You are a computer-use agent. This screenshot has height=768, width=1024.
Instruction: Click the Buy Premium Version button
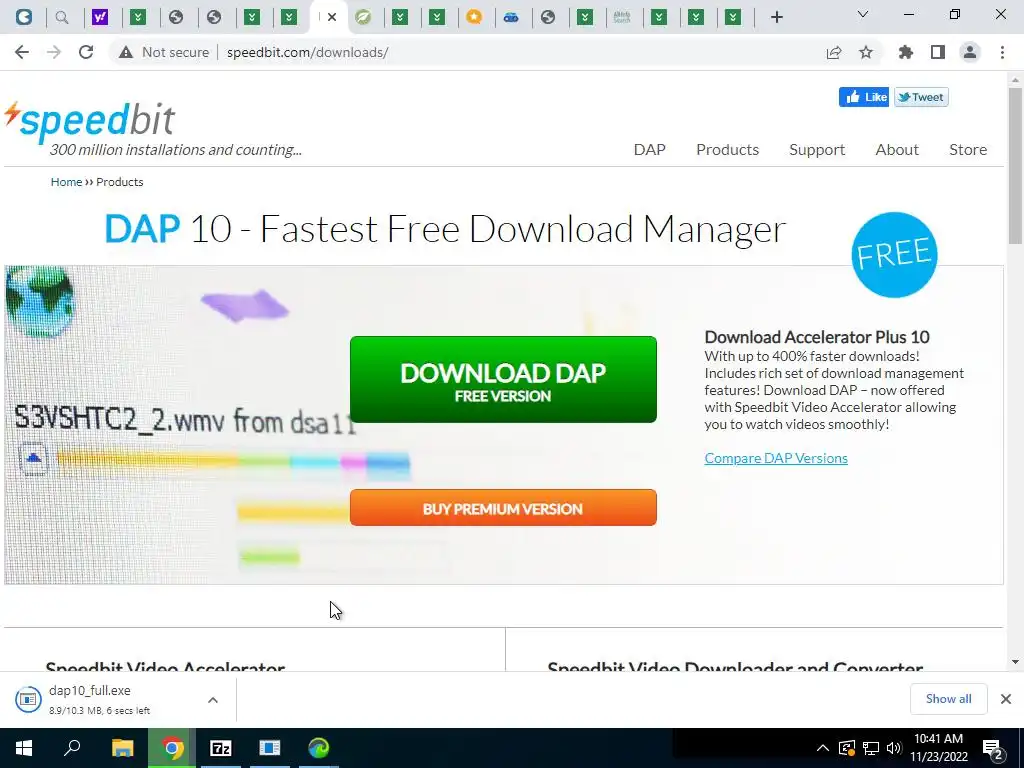[503, 507]
